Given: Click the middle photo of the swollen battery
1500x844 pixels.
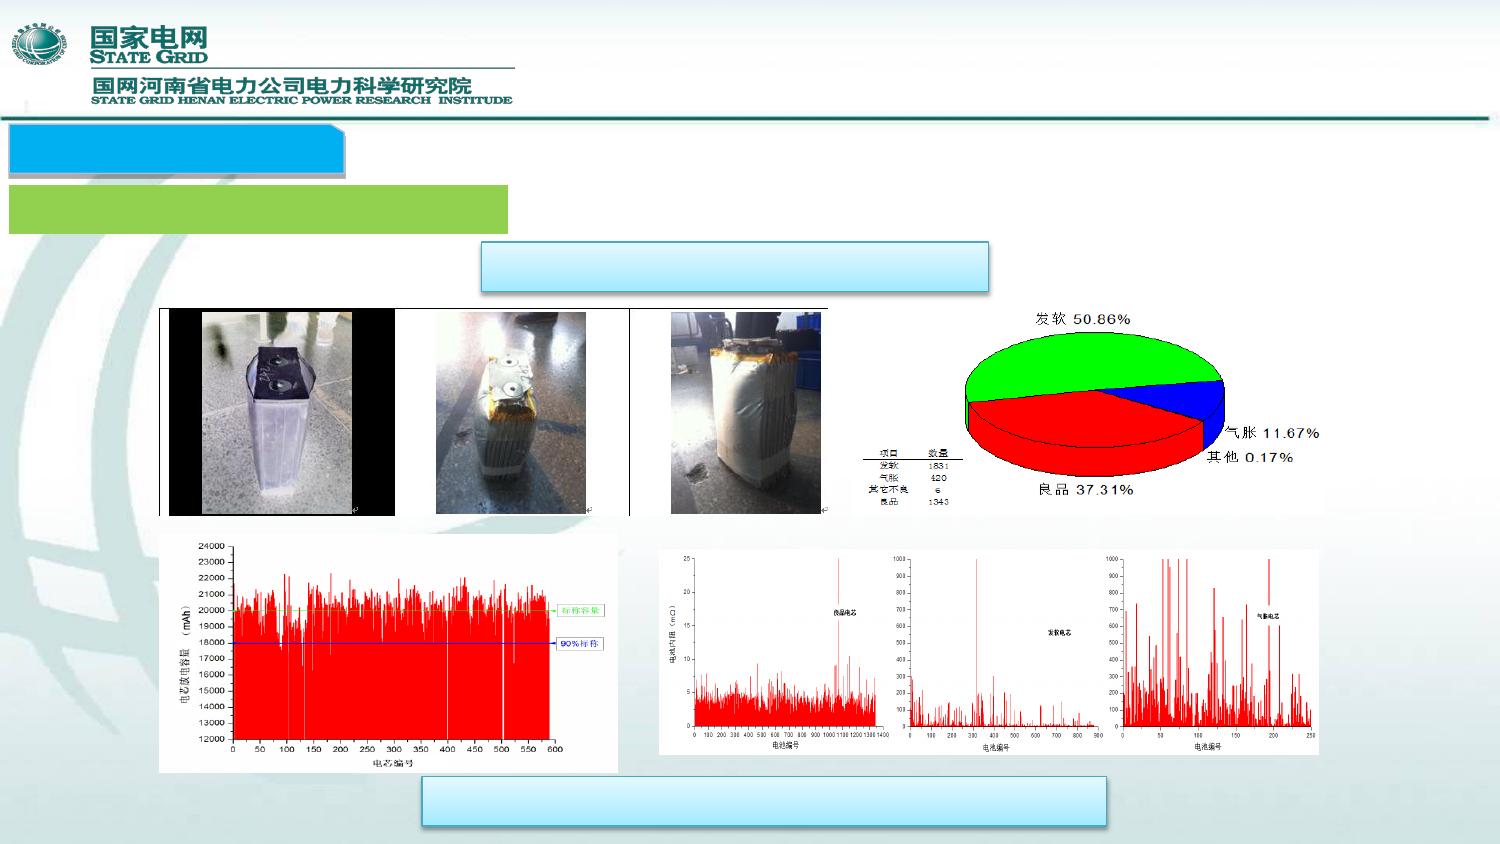Looking at the screenshot, I should tap(511, 412).
